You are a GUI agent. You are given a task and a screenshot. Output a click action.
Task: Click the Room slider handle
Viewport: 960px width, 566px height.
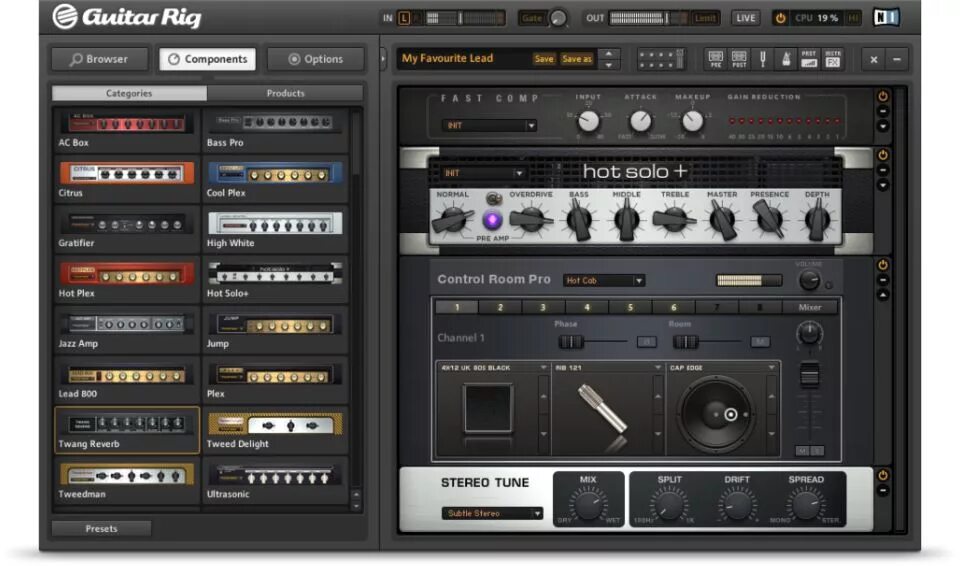coord(685,342)
